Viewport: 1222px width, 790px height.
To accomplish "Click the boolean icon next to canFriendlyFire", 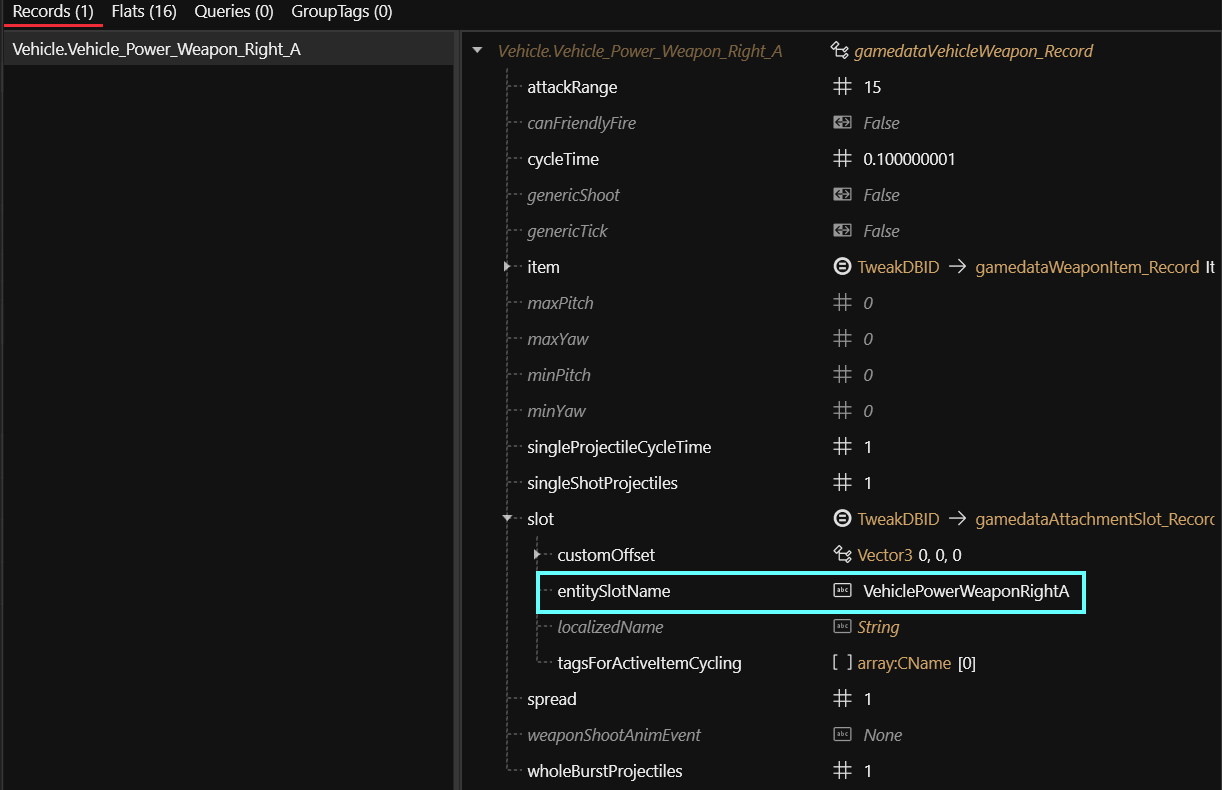I will (x=842, y=123).
